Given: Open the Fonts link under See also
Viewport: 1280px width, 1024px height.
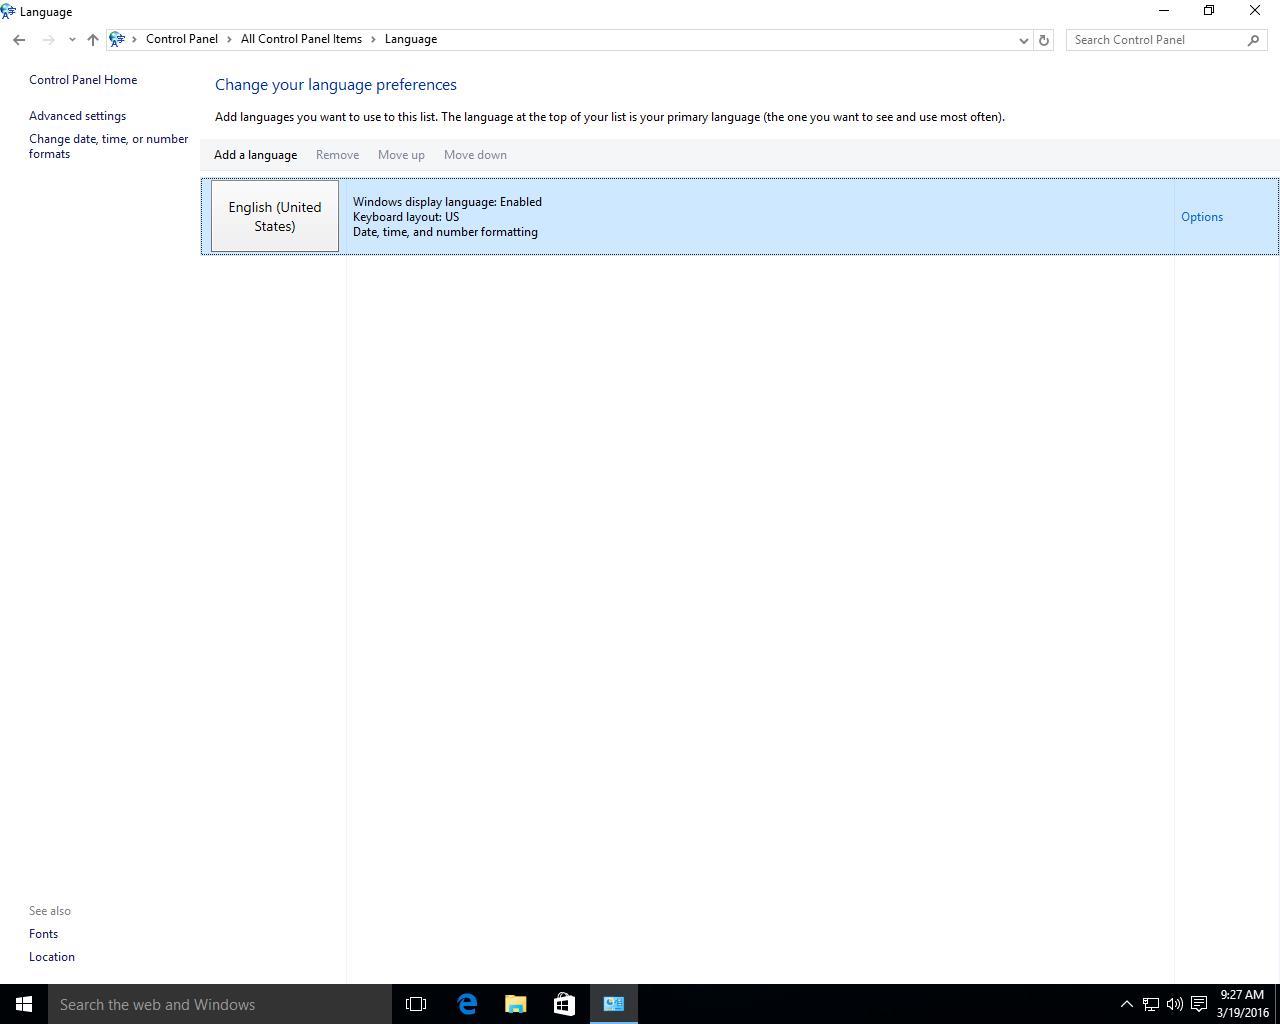Looking at the screenshot, I should (x=43, y=934).
